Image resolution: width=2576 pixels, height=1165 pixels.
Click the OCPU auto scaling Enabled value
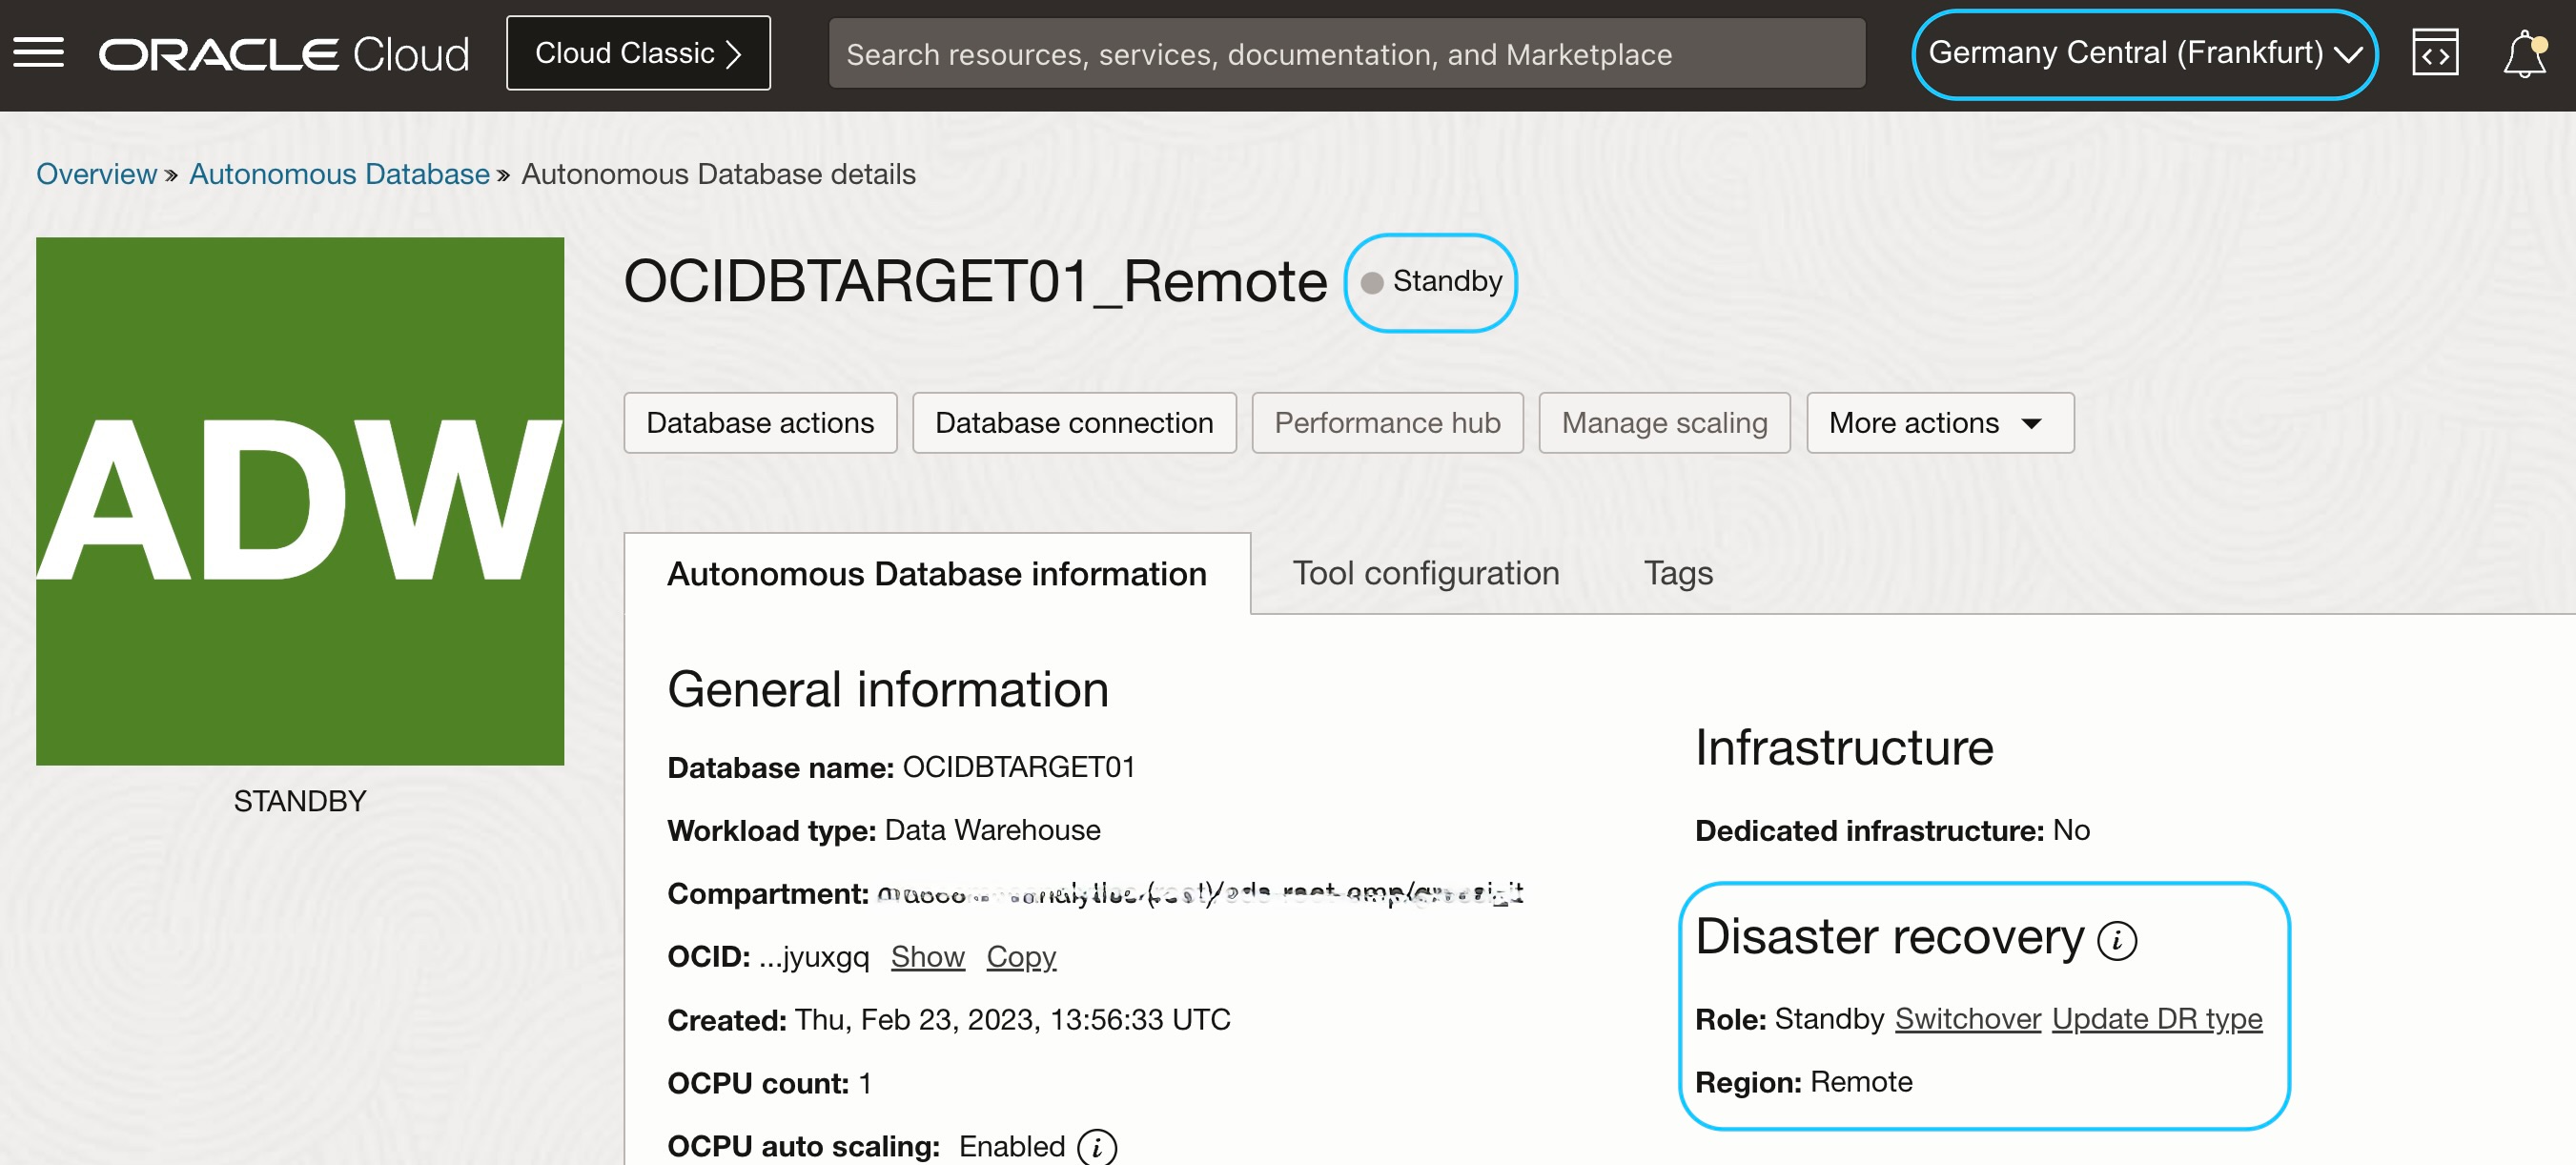click(1011, 1146)
